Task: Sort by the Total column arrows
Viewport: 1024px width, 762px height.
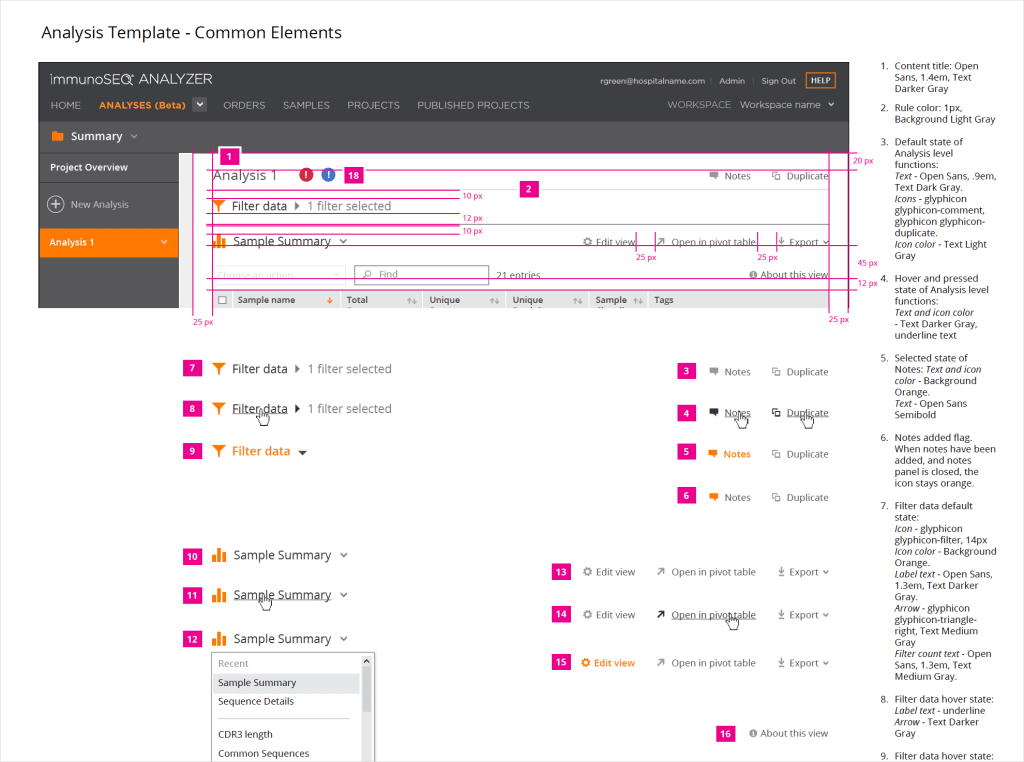Action: [411, 300]
